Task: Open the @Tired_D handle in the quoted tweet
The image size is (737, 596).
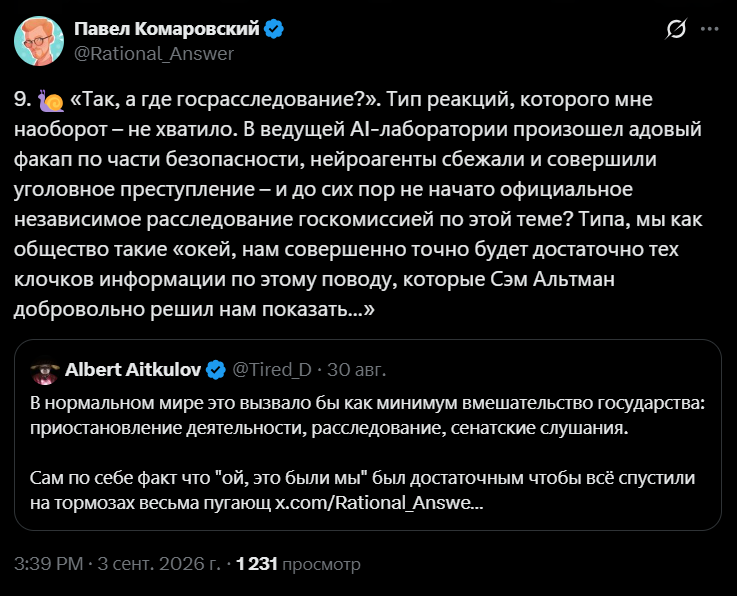Action: click(x=272, y=370)
